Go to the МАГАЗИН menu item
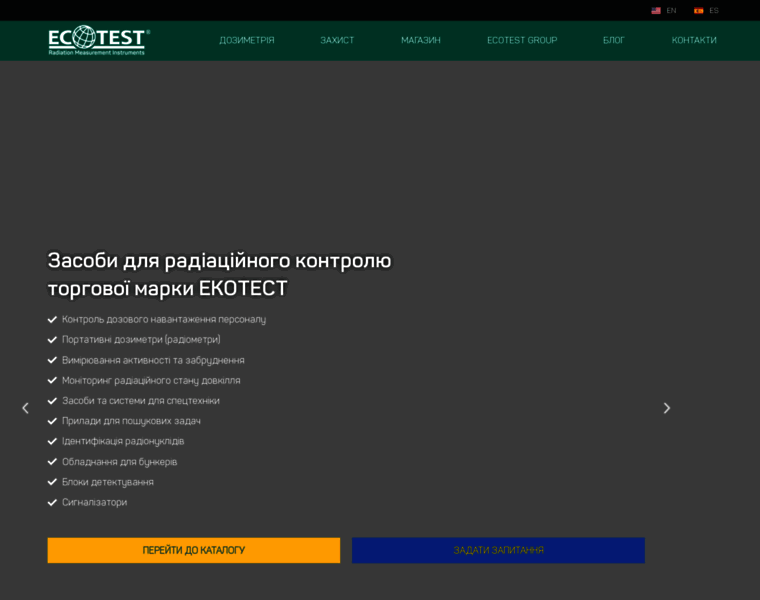 point(421,40)
